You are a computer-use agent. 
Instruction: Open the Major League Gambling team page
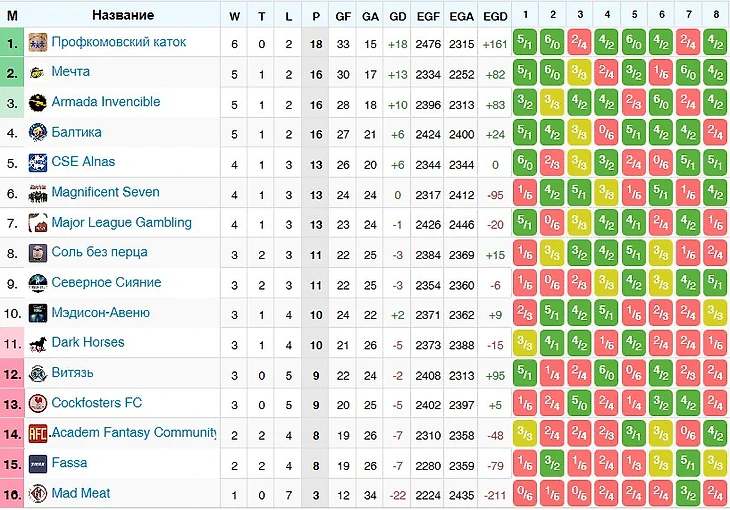[121, 222]
